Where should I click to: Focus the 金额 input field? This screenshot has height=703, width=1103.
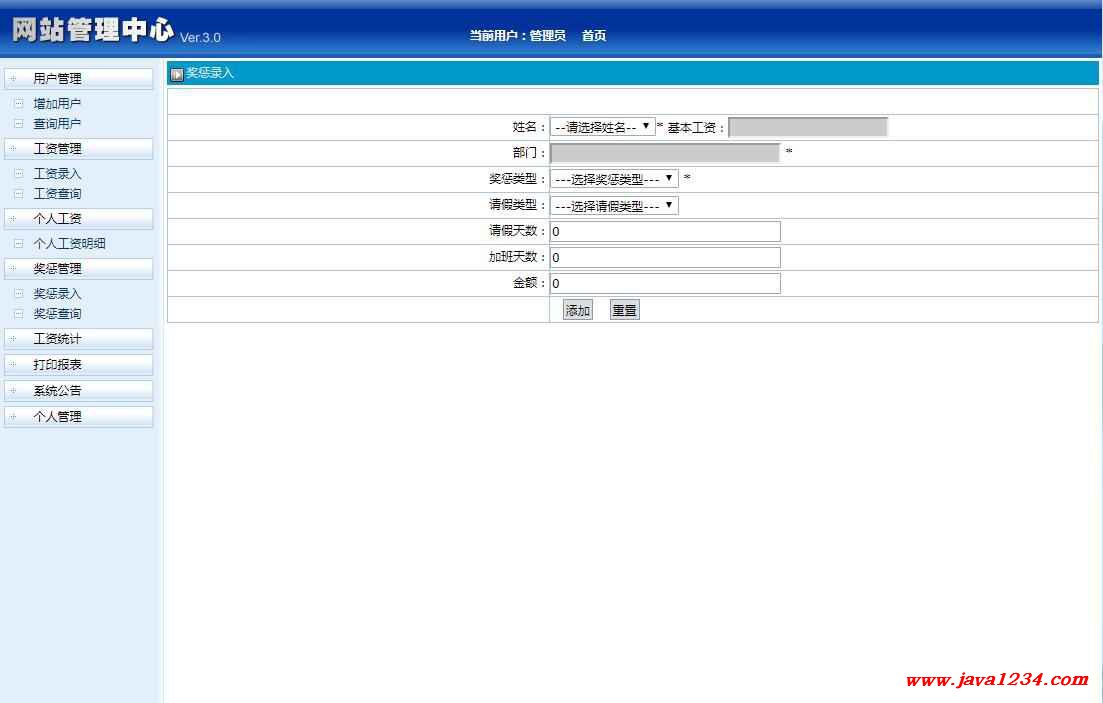click(665, 284)
